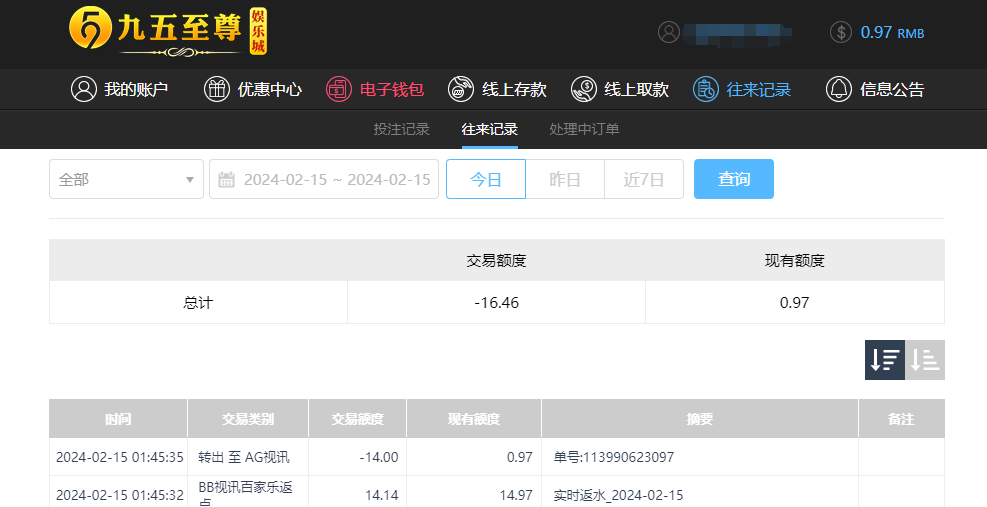
Task: Select the 昨日 date filter
Action: pyautogui.click(x=565, y=179)
